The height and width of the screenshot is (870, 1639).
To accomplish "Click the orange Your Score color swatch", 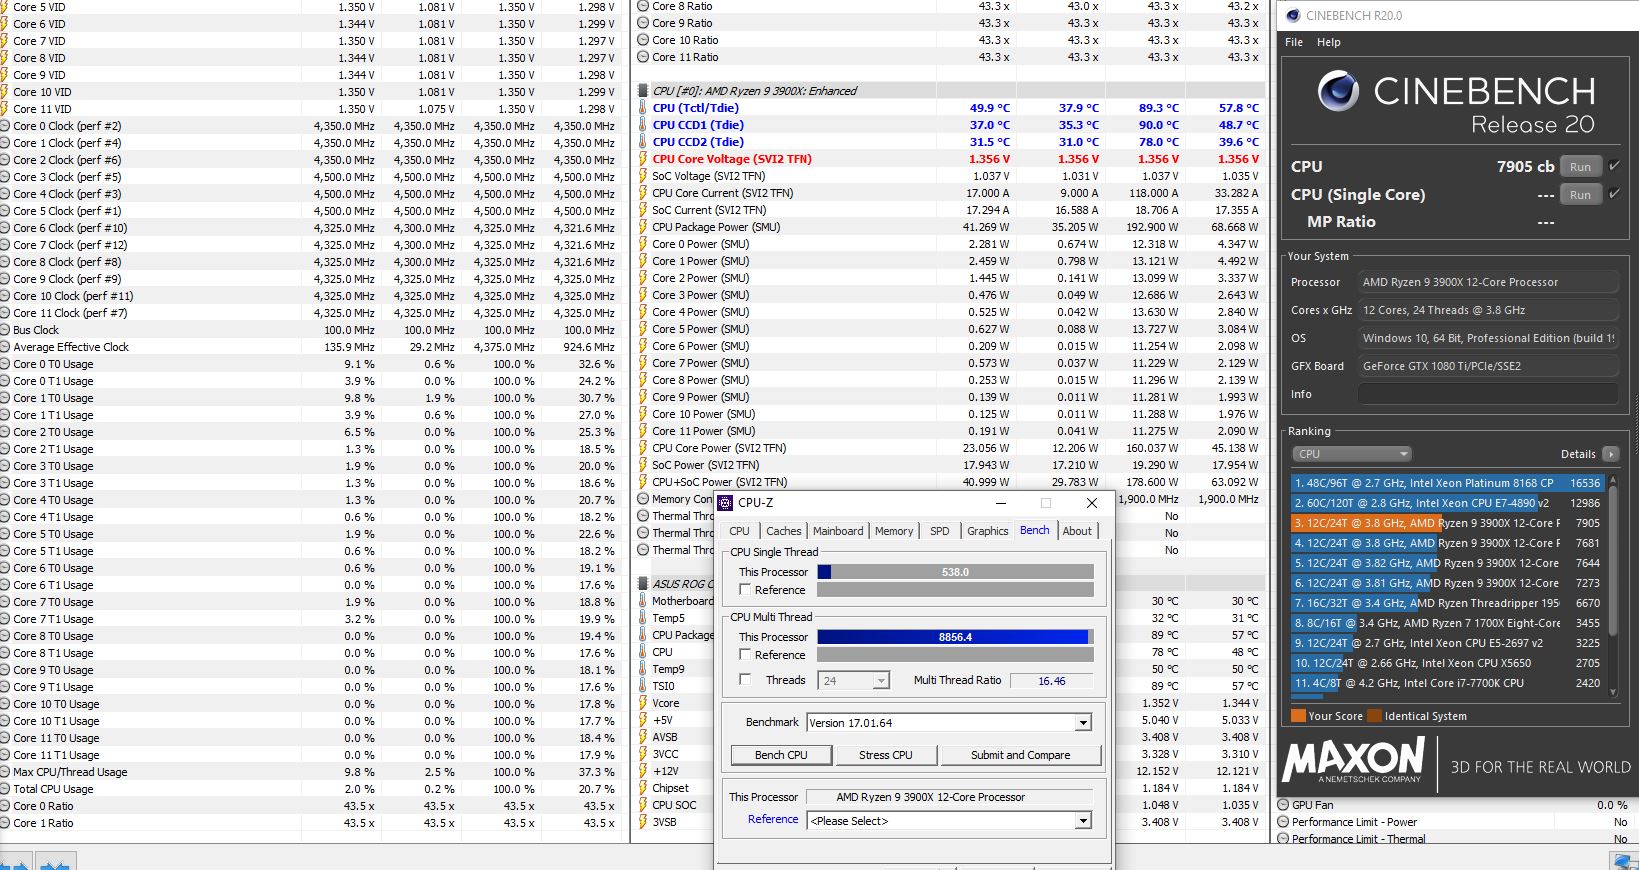I will click(1298, 716).
